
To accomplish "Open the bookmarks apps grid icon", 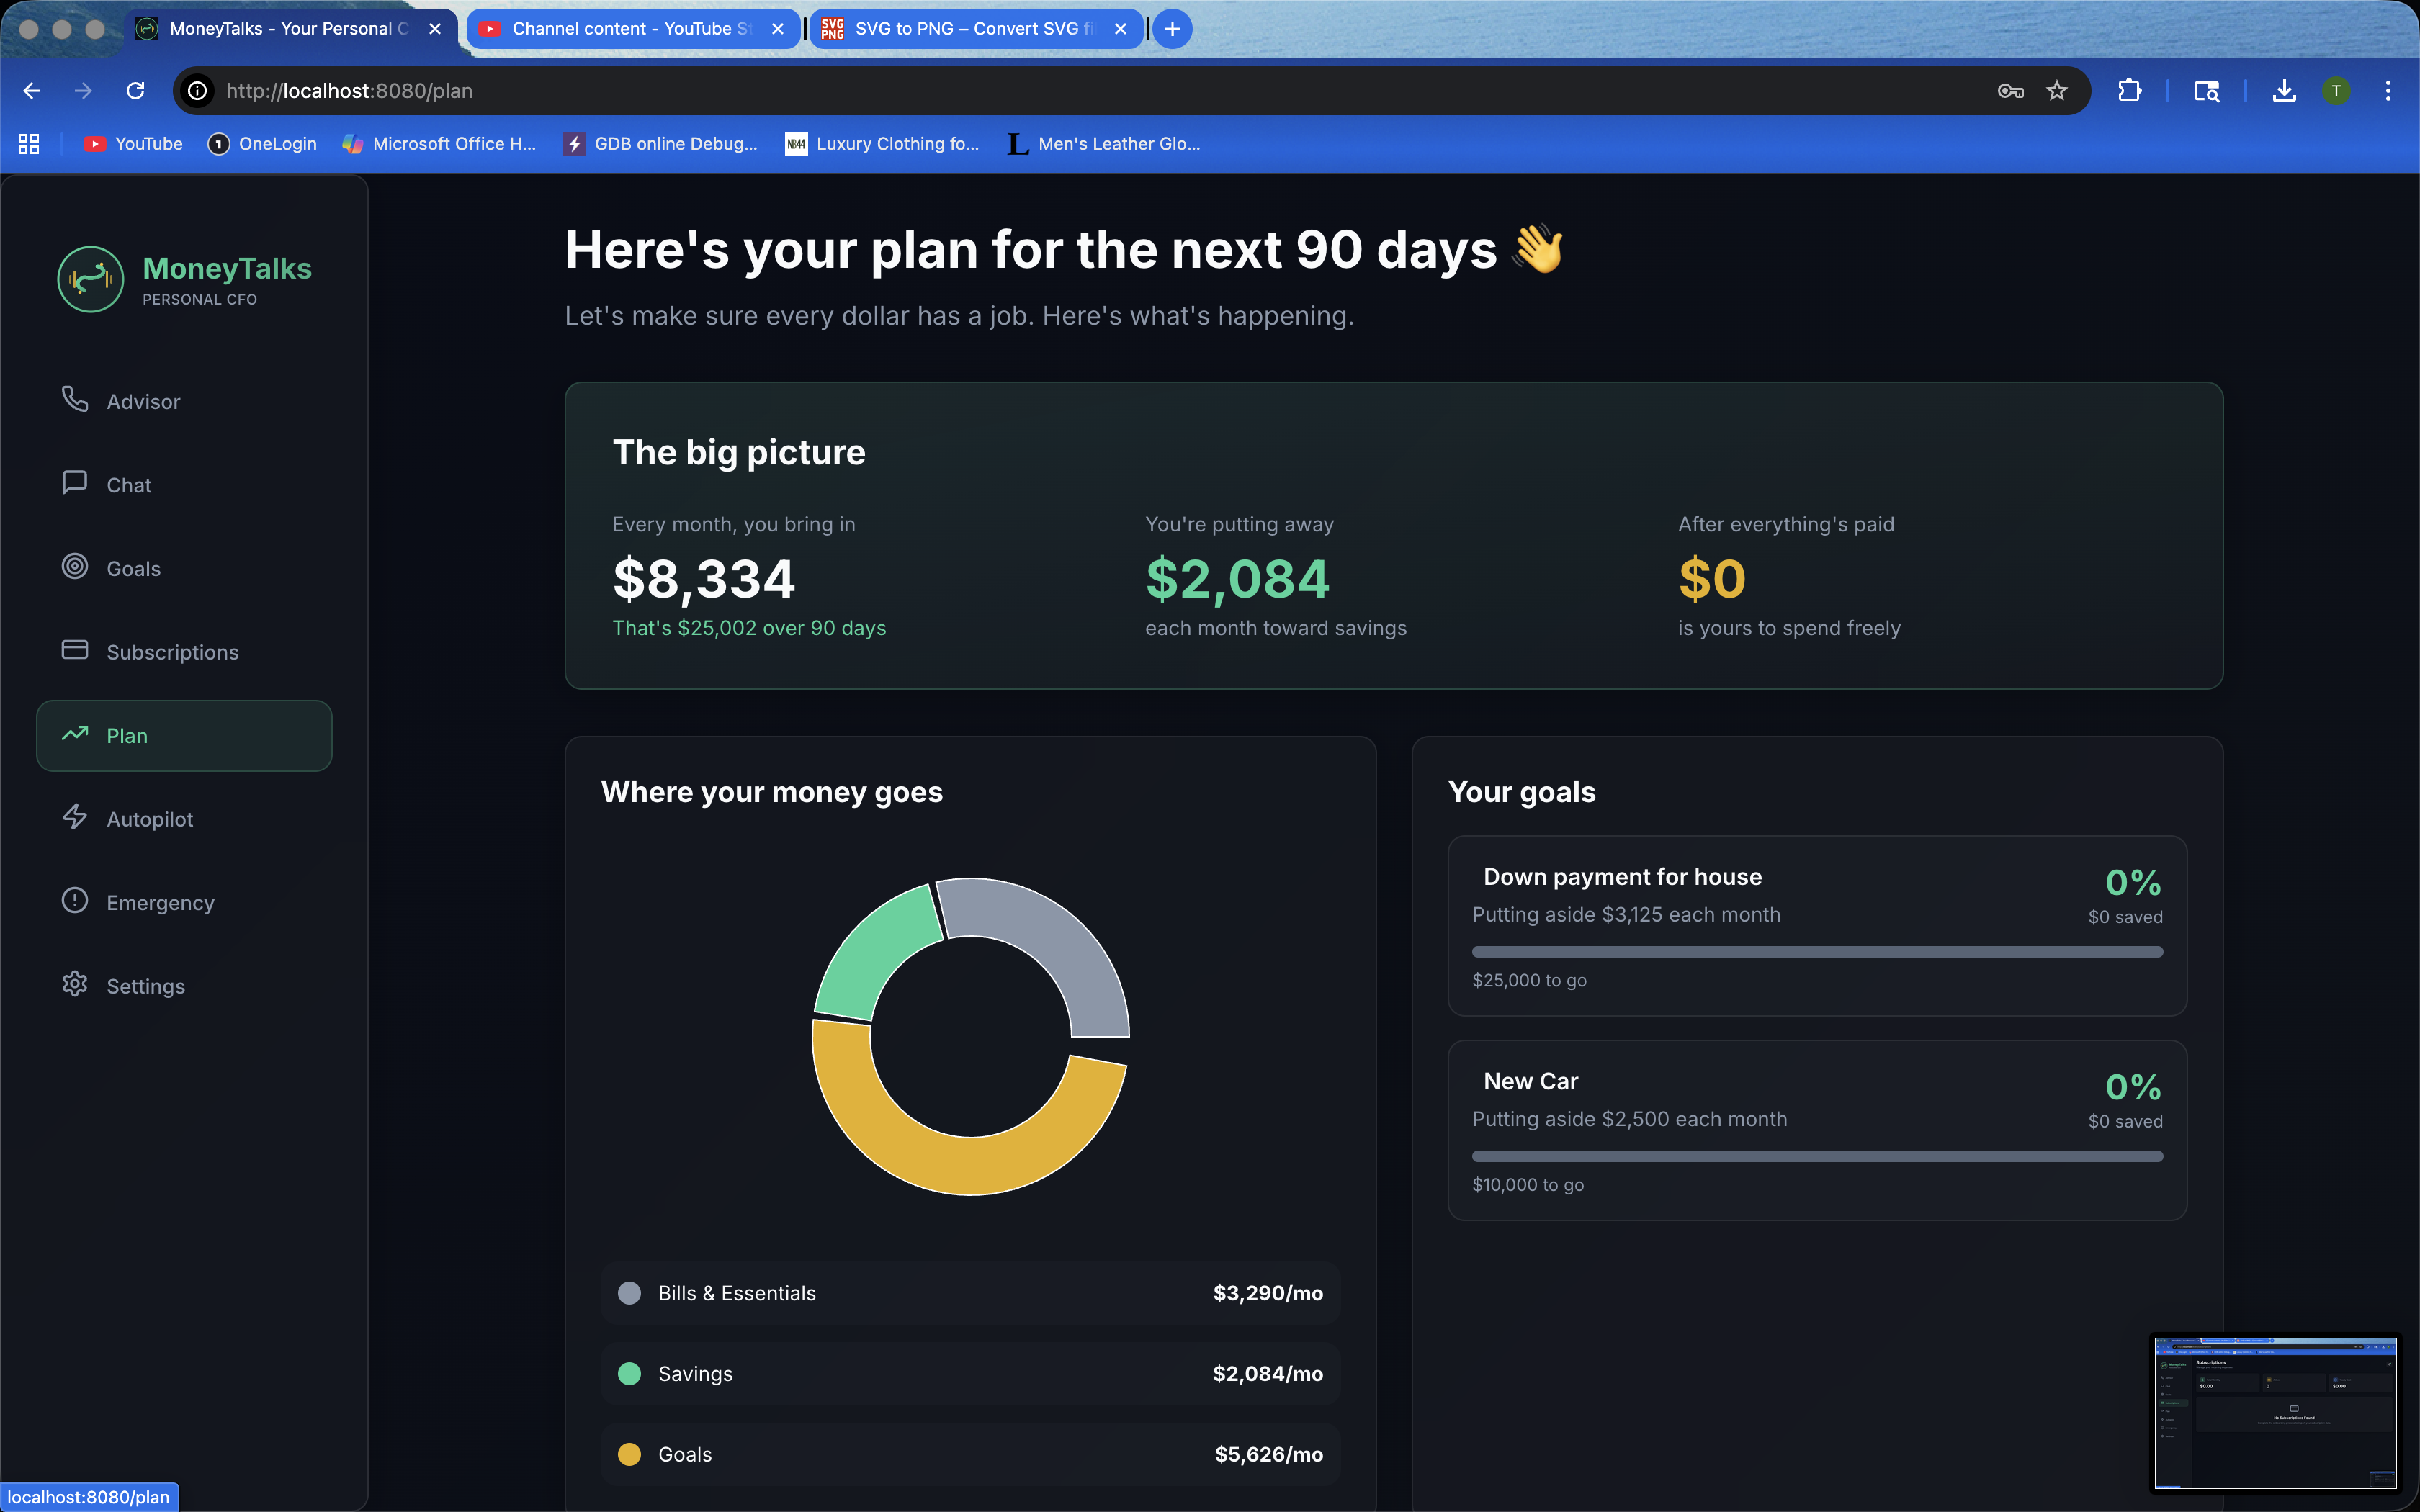I will coord(29,144).
